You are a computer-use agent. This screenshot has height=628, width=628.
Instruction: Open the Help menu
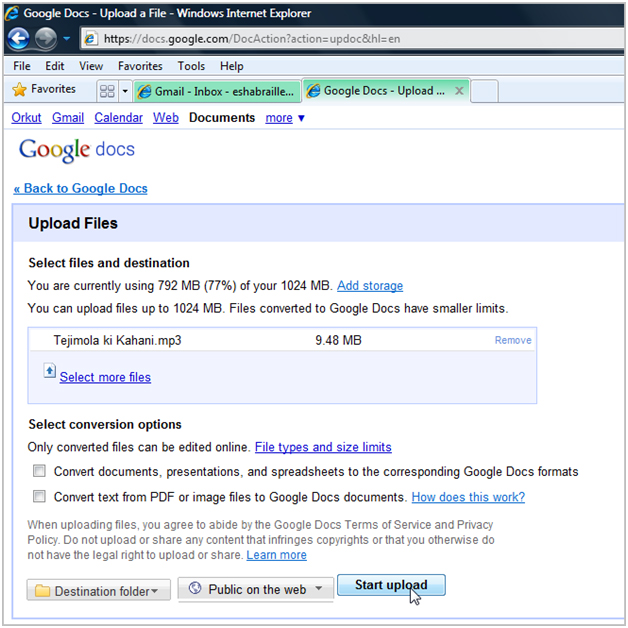[x=231, y=66]
